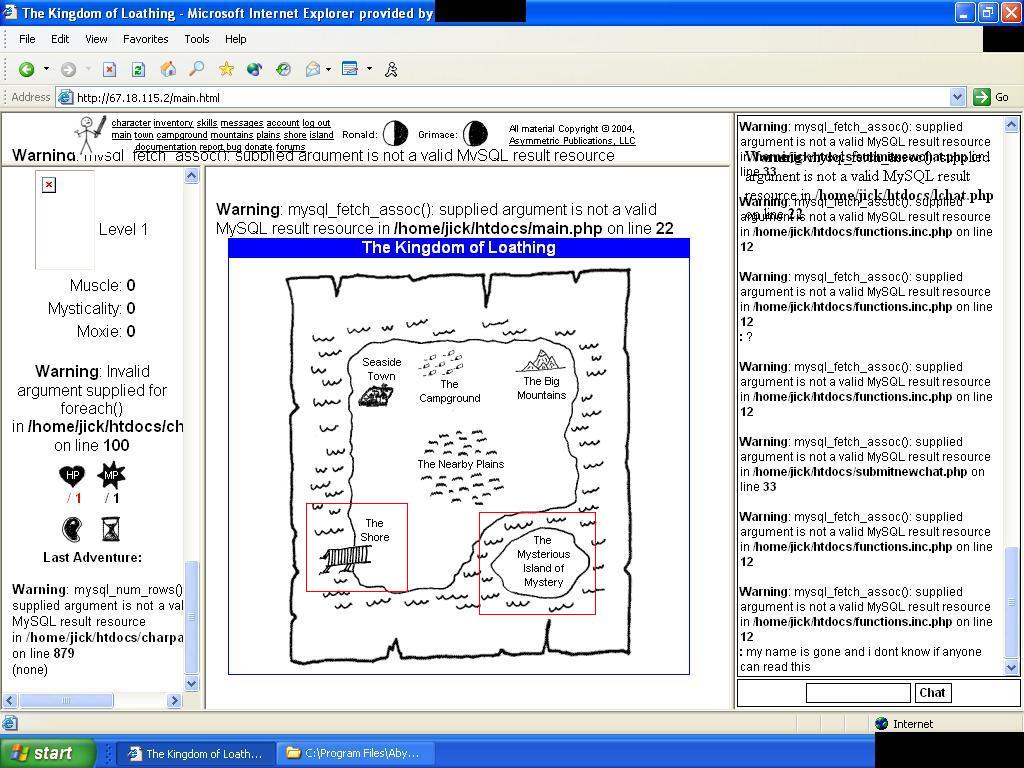The height and width of the screenshot is (768, 1024).
Task: Open the Search magnifier in toolbar
Action: [197, 69]
